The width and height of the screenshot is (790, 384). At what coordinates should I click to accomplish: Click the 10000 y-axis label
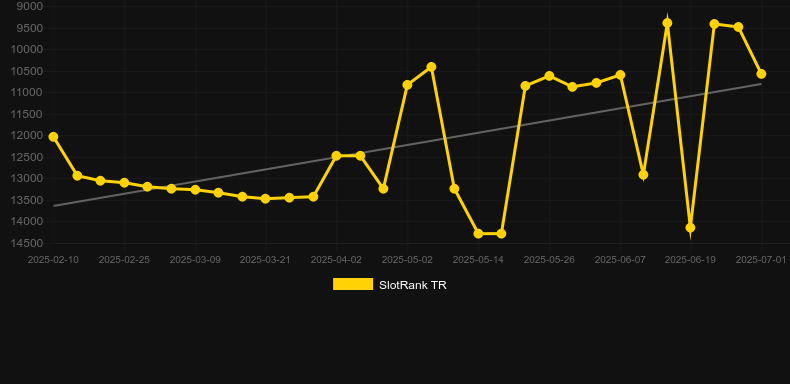pyautogui.click(x=27, y=49)
